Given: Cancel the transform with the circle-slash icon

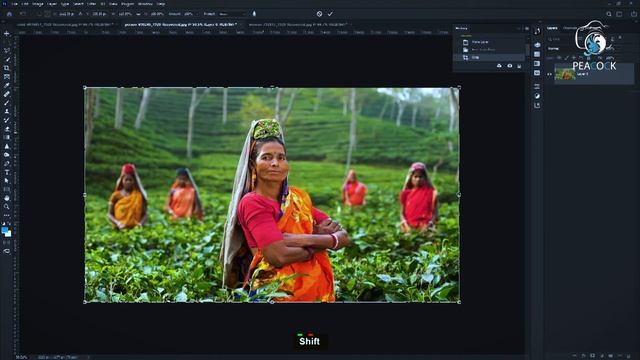Looking at the screenshot, I should [319, 14].
